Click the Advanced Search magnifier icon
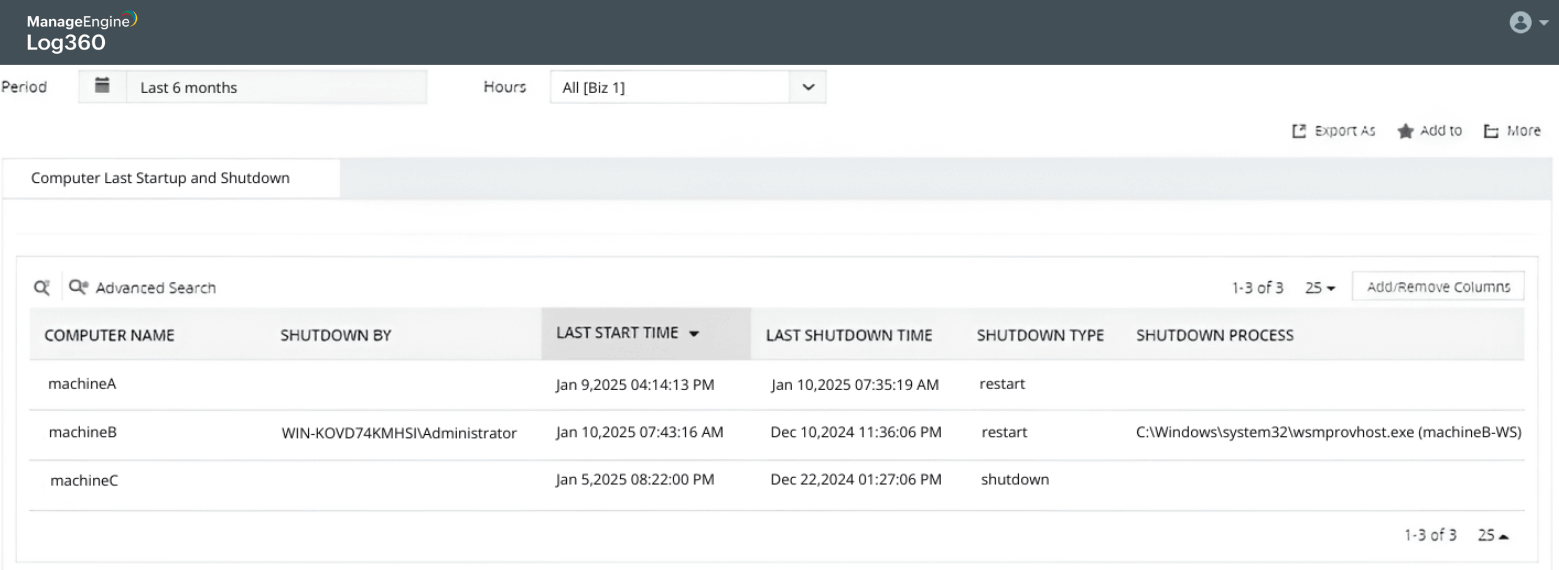1559x570 pixels. click(78, 288)
